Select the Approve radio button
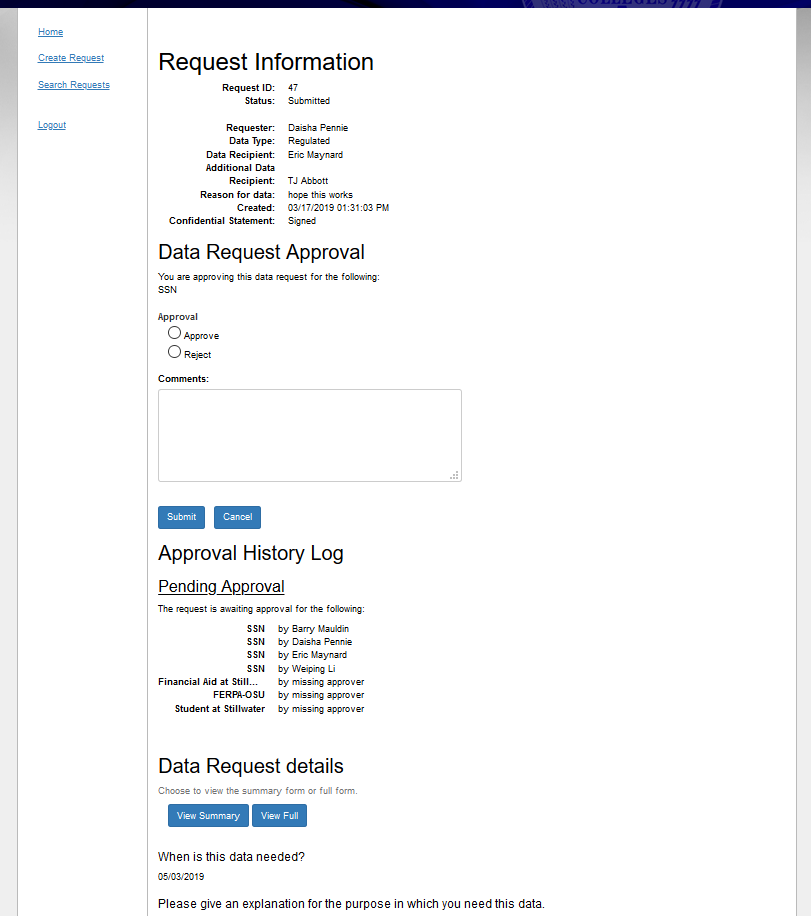Screen dimensions: 811x916 [x=175, y=333]
